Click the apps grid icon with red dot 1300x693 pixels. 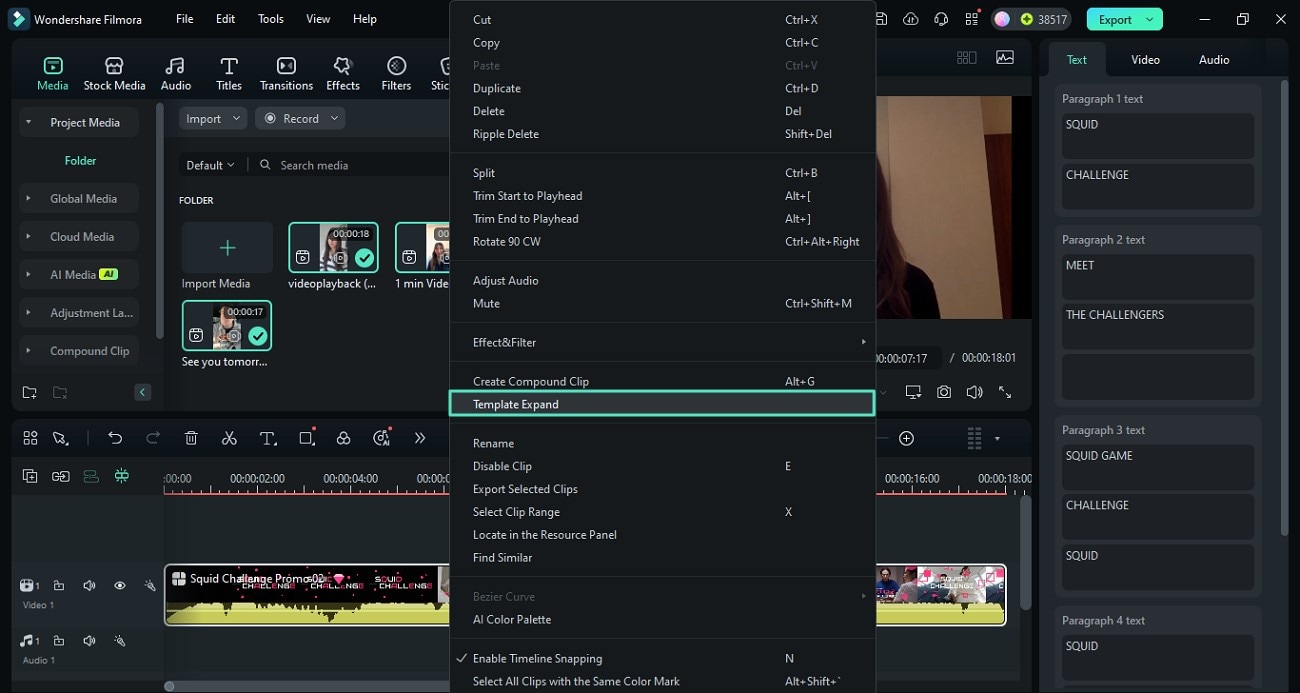(x=972, y=19)
